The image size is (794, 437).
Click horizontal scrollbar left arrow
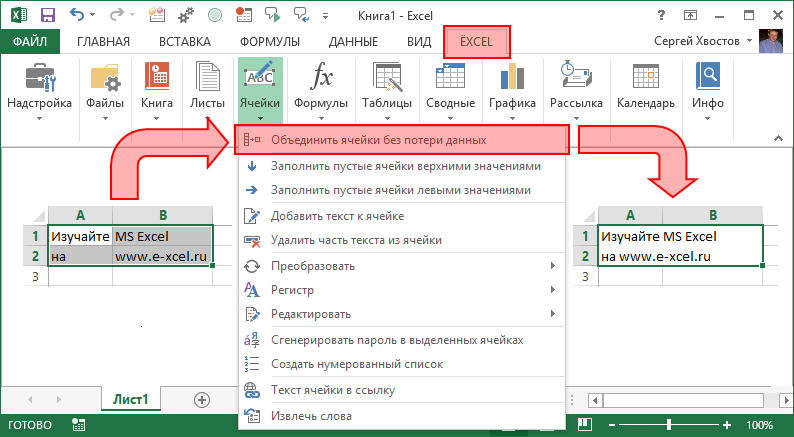pos(595,401)
